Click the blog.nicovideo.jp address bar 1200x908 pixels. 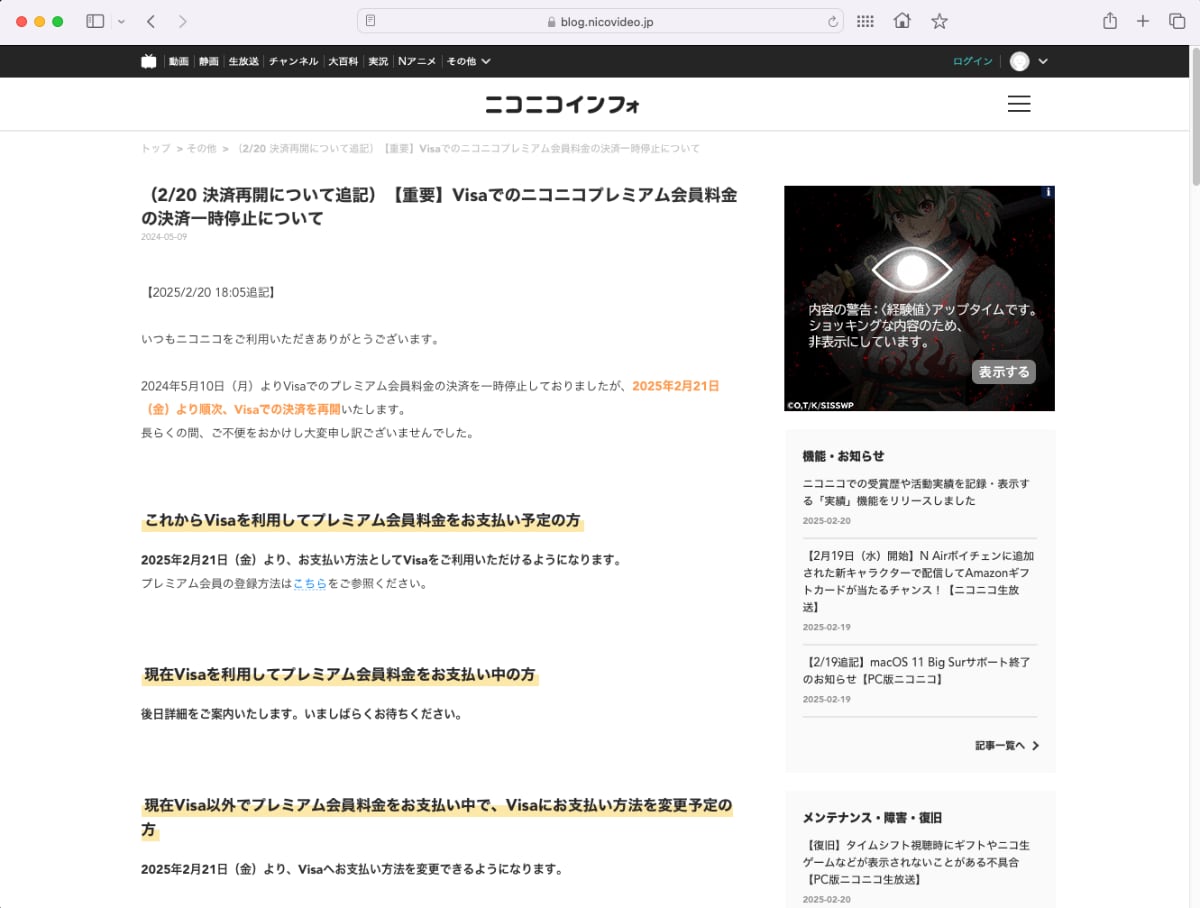point(600,21)
